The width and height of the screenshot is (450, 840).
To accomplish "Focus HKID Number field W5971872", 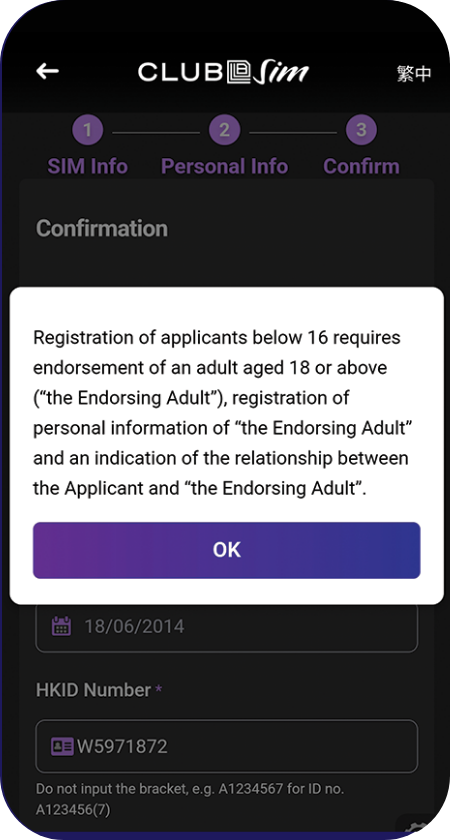I will pos(227,746).
